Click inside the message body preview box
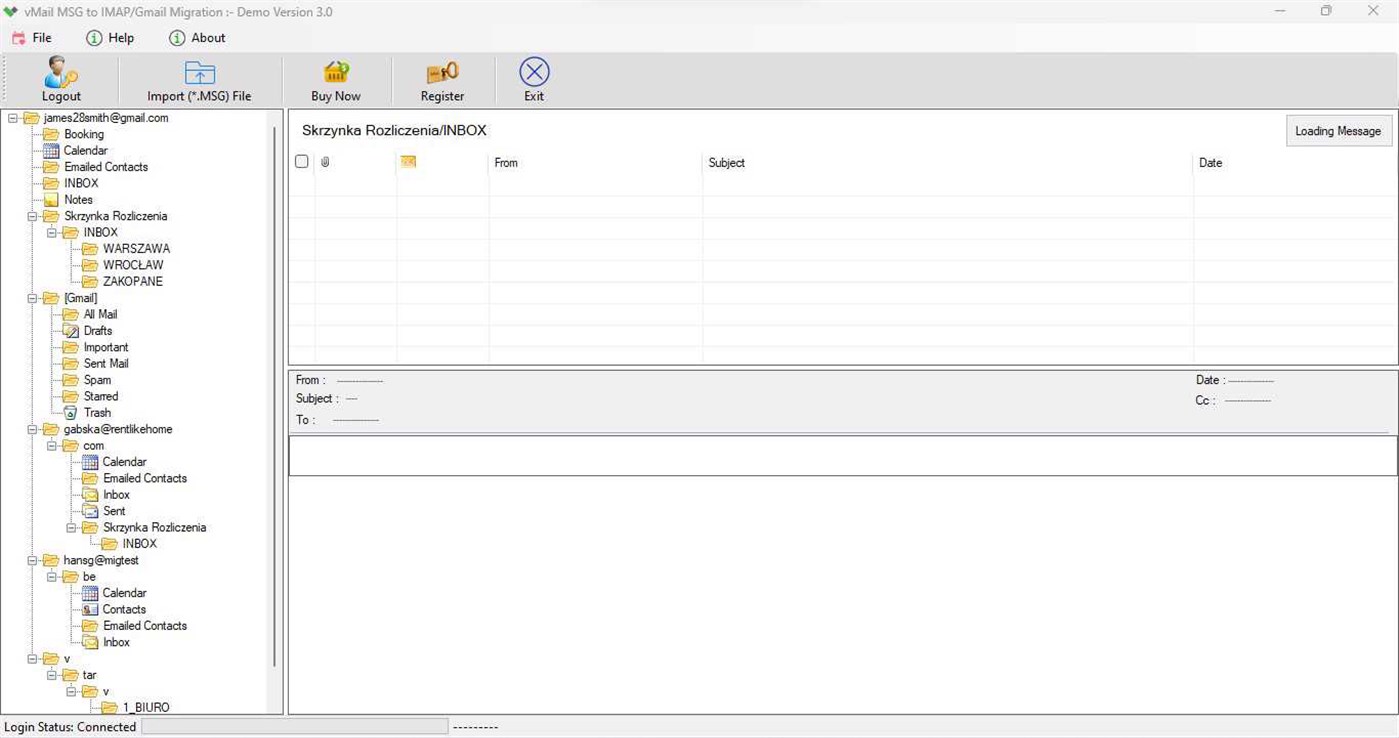 coord(842,456)
